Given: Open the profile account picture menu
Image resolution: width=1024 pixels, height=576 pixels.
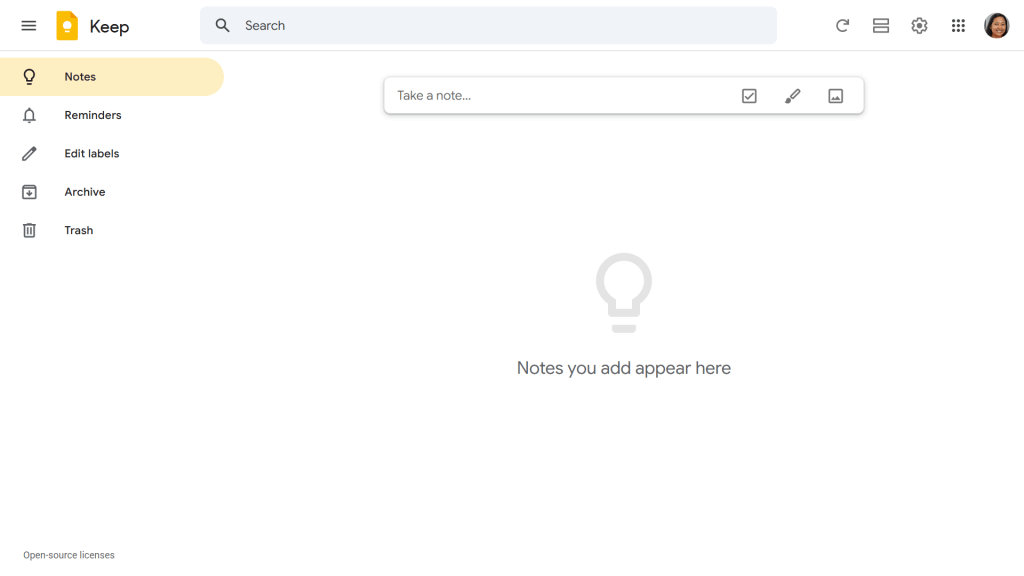Looking at the screenshot, I should tap(997, 25).
